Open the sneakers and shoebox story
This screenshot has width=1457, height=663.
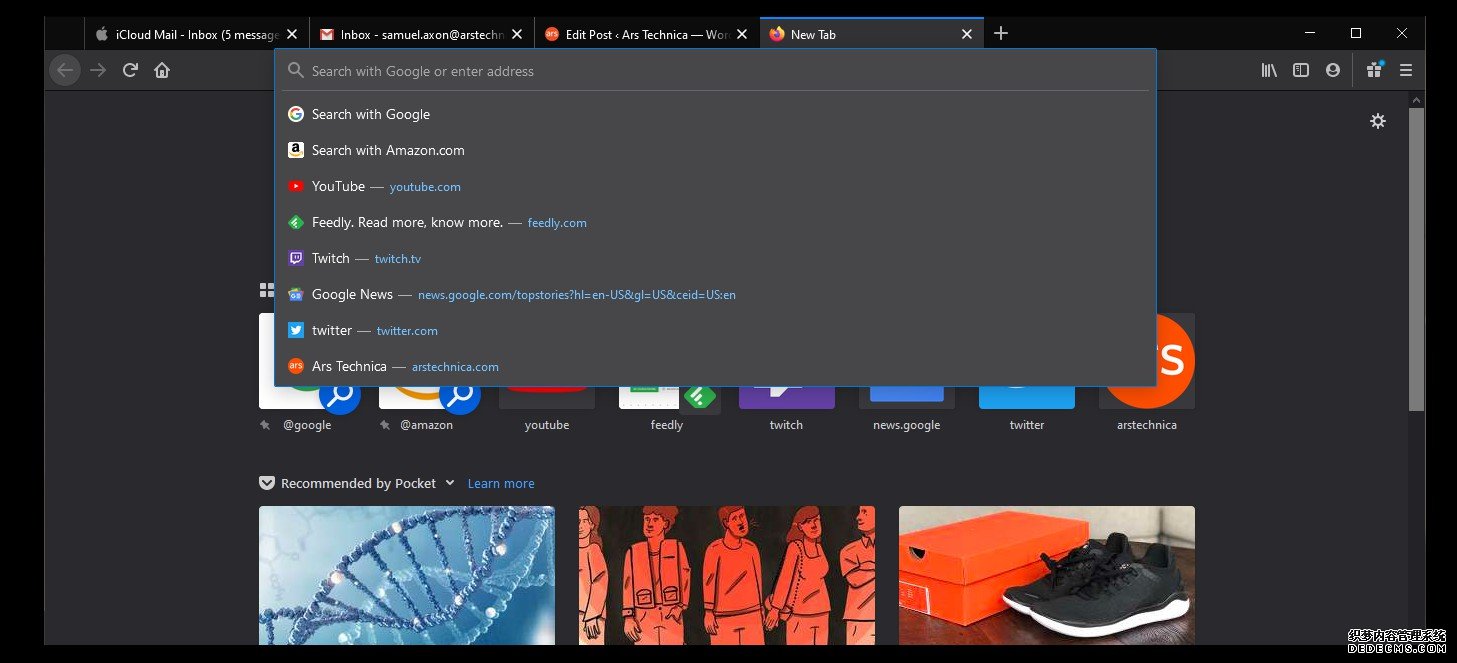point(1047,575)
